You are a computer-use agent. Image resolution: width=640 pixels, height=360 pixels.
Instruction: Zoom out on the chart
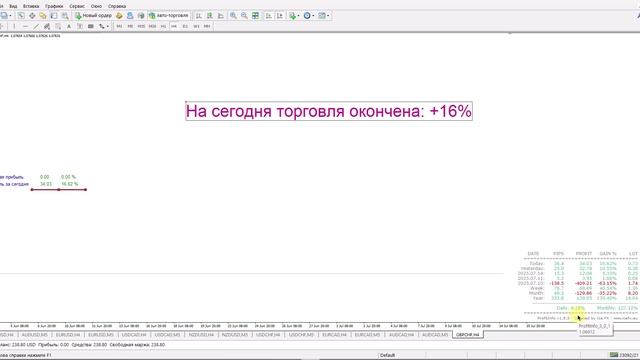pyautogui.click(x=244, y=16)
